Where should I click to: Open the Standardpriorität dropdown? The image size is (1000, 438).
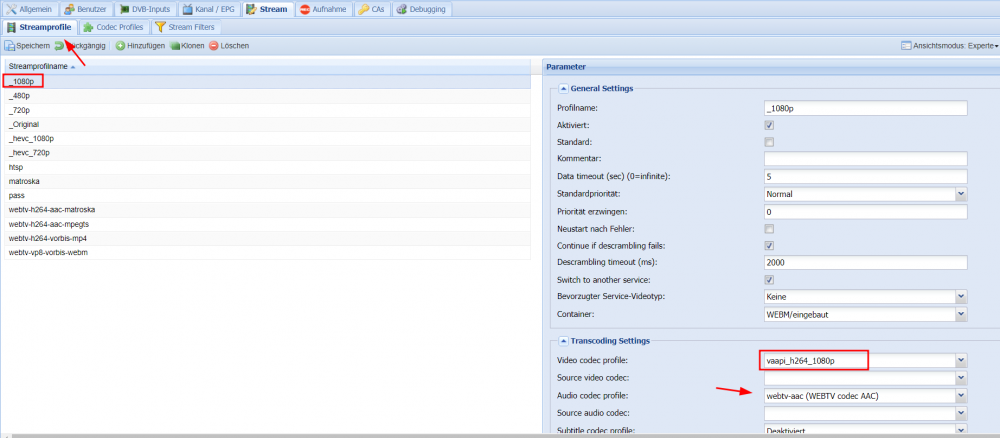coord(961,193)
